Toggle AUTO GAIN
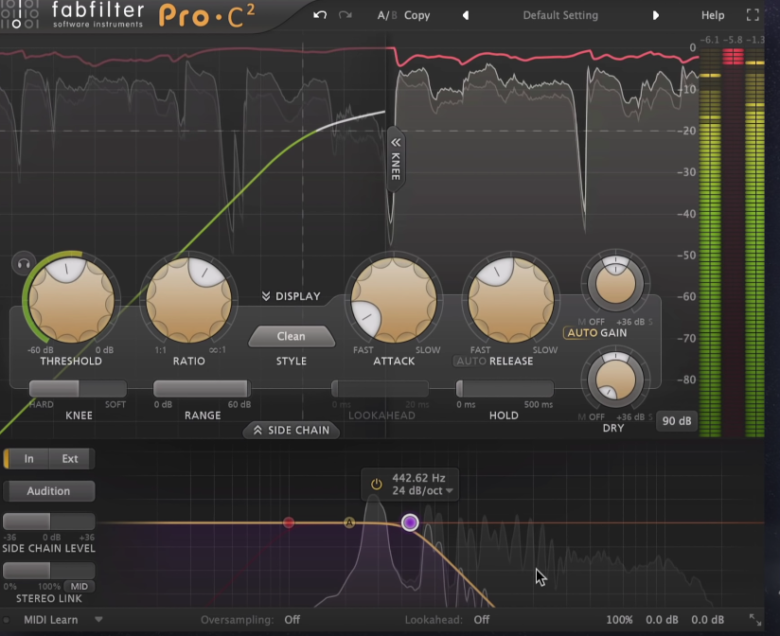Viewport: 780px width, 636px height. [x=597, y=333]
